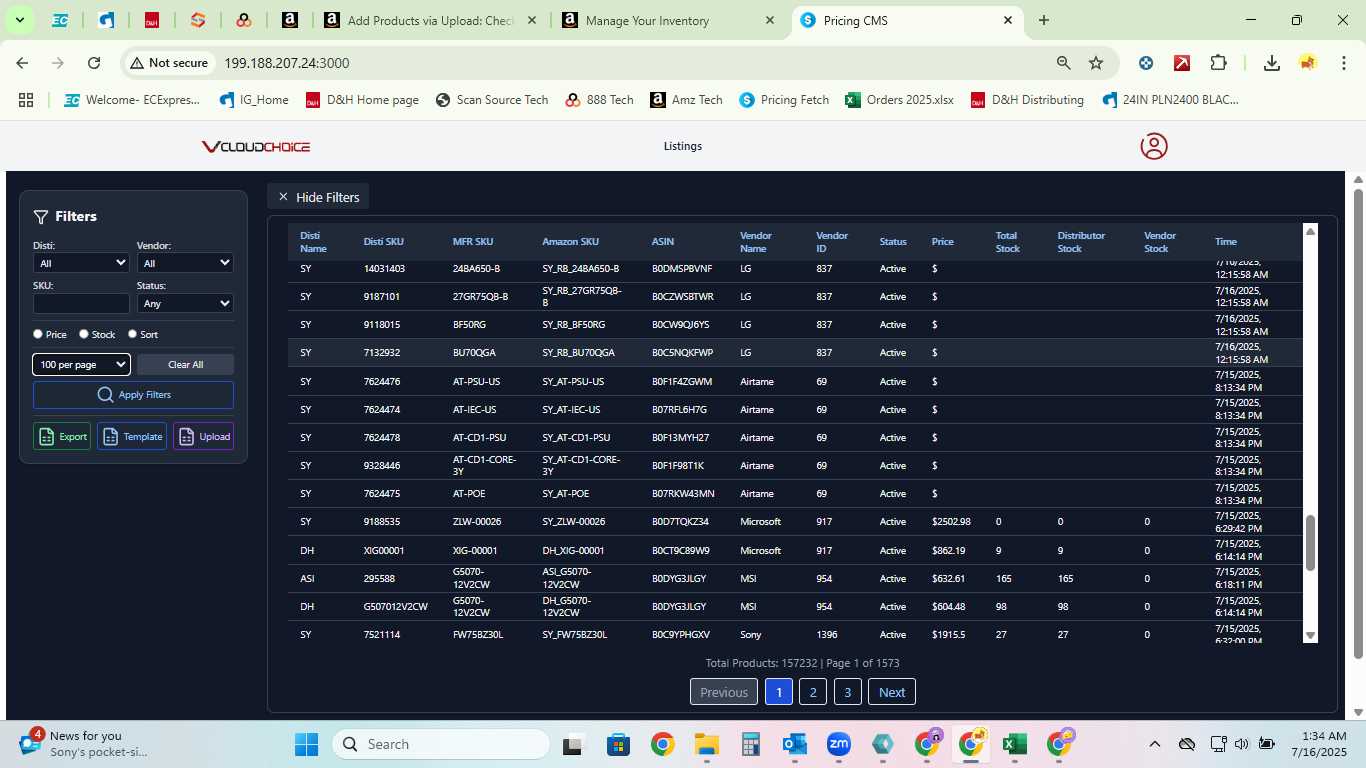This screenshot has width=1366, height=768.
Task: Select the Stock radio button
Action: 84,334
